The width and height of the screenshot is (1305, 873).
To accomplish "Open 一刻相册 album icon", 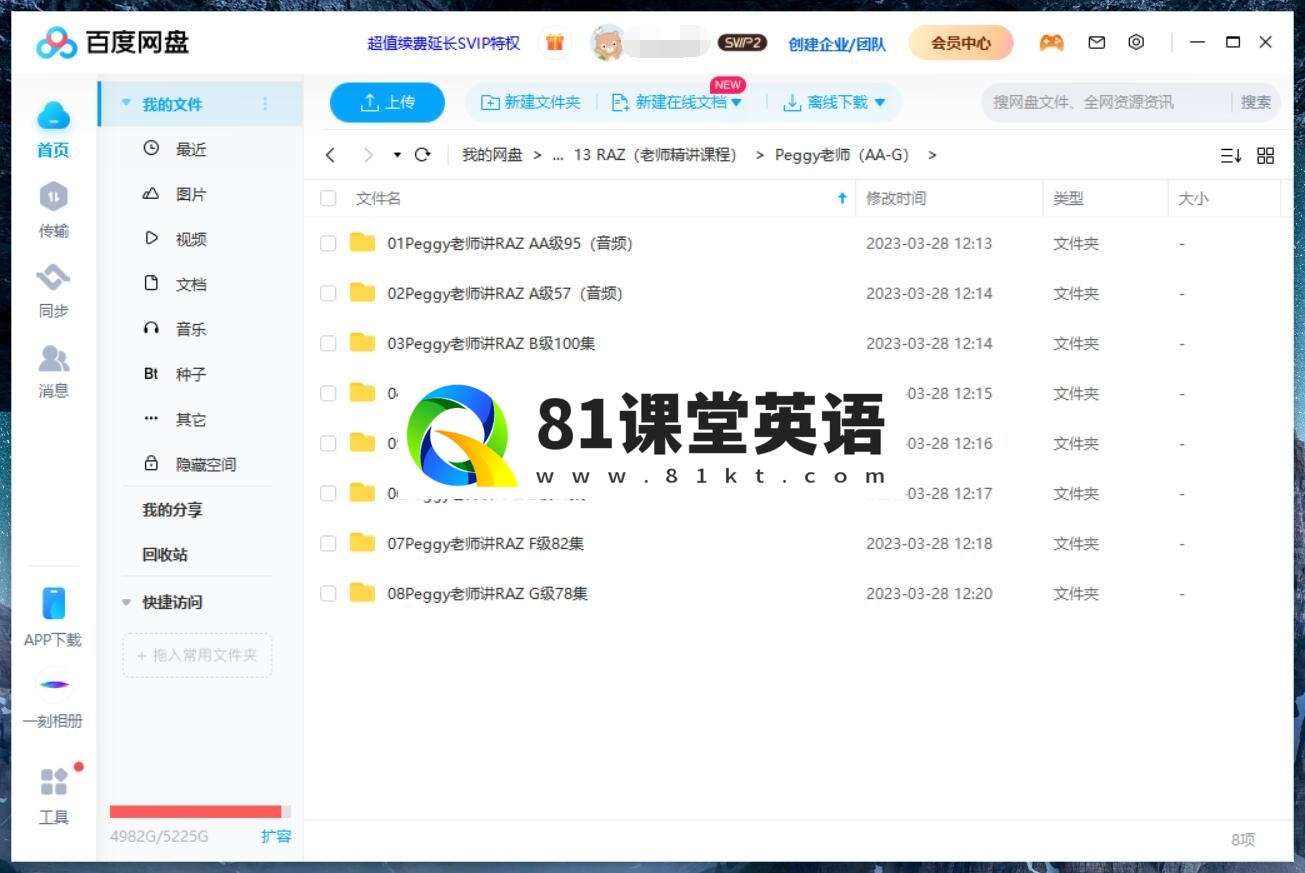I will tap(54, 684).
